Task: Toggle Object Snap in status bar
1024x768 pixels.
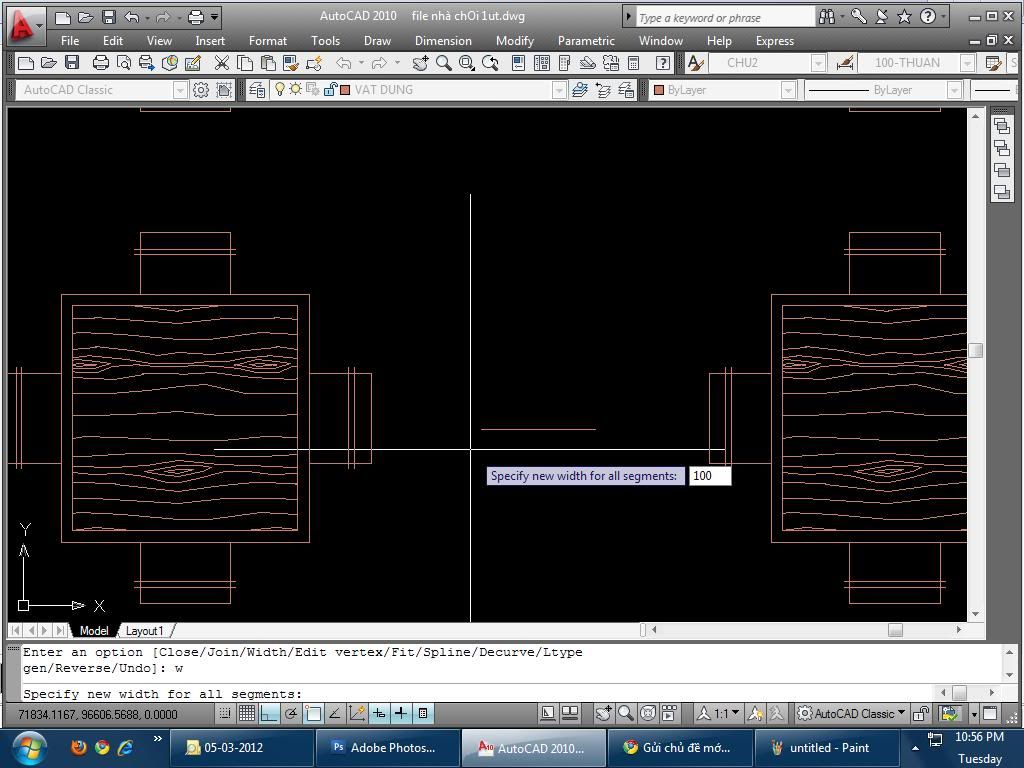Action: point(313,714)
